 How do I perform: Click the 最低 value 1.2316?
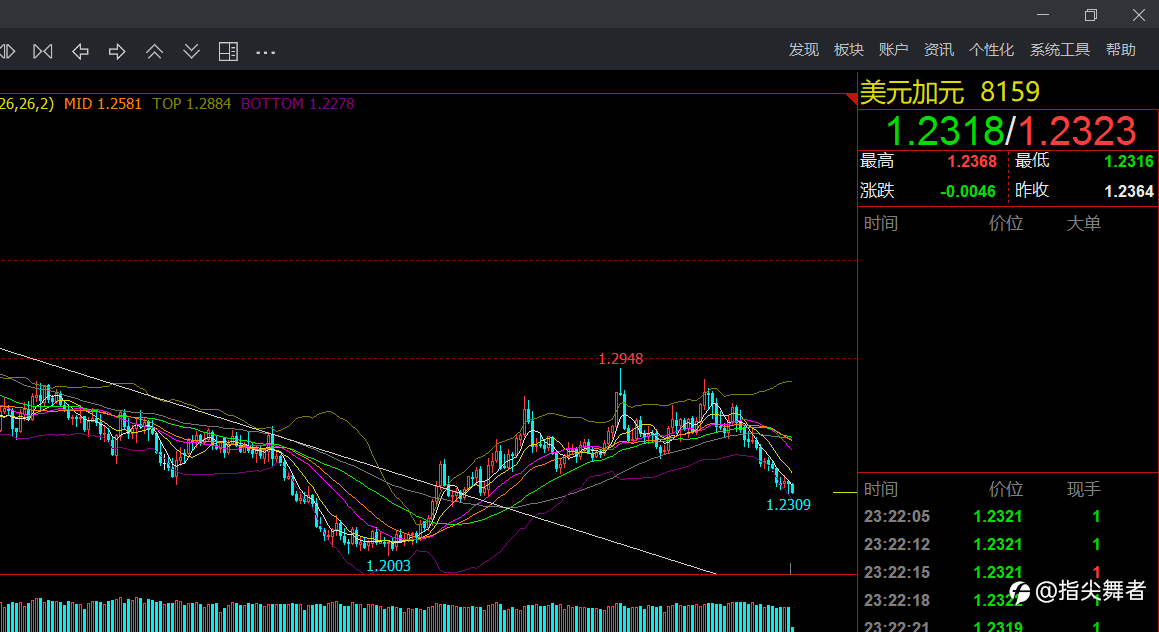click(x=1129, y=161)
